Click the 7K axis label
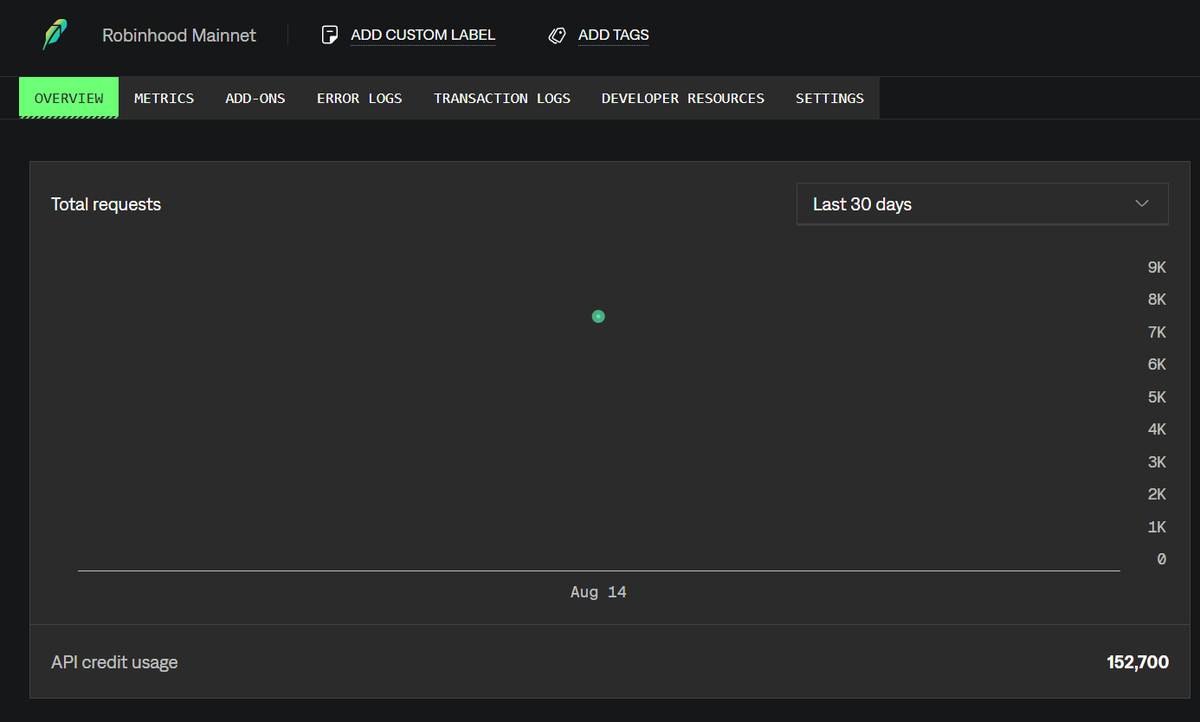 1157,333
